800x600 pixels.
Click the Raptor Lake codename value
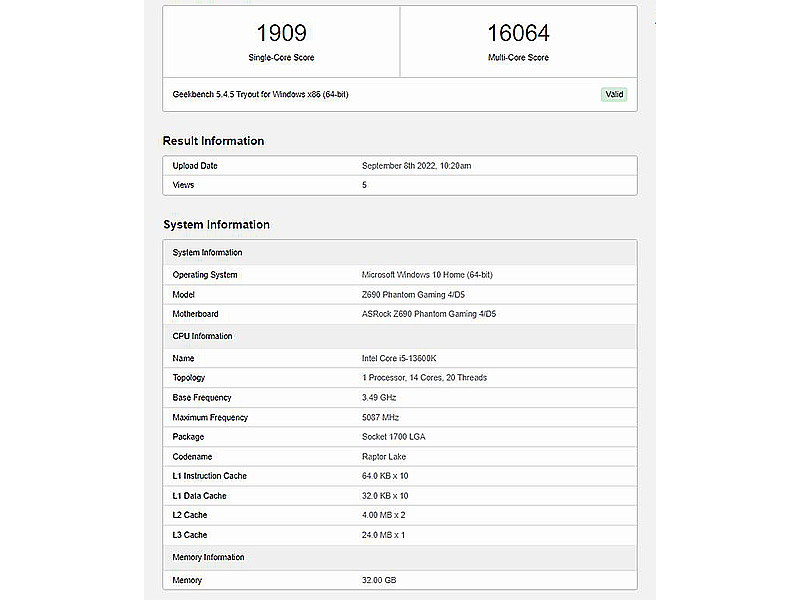(384, 457)
